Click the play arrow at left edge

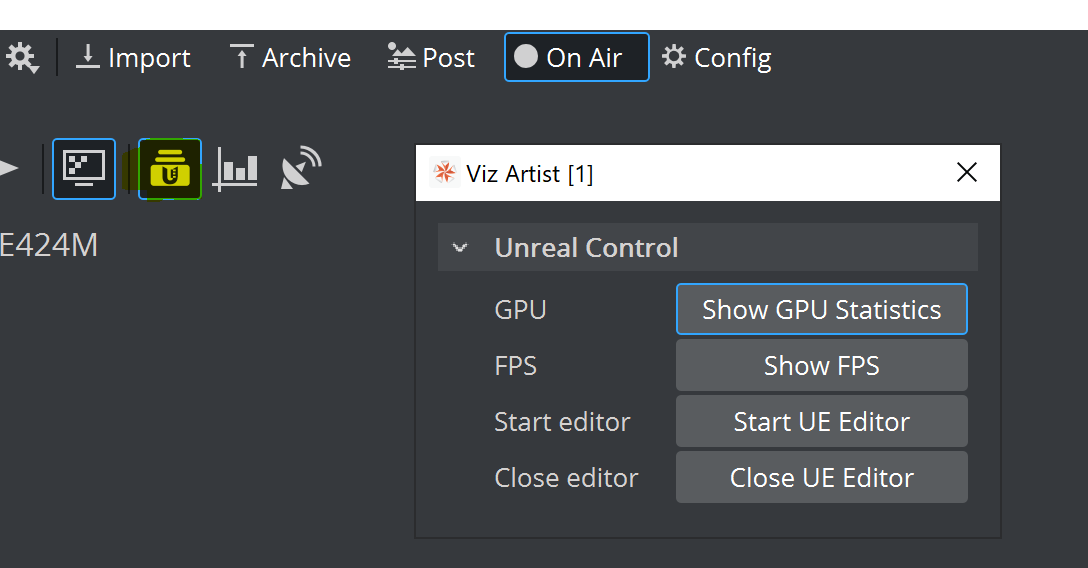point(9,168)
